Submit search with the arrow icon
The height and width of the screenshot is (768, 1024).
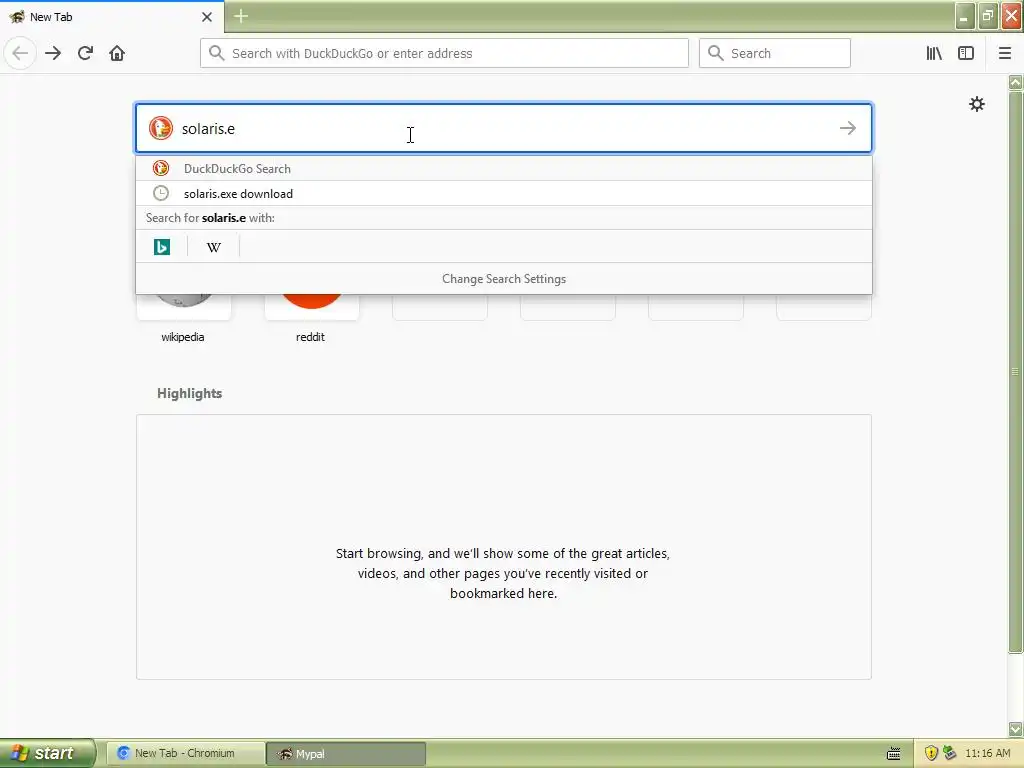[848, 128]
